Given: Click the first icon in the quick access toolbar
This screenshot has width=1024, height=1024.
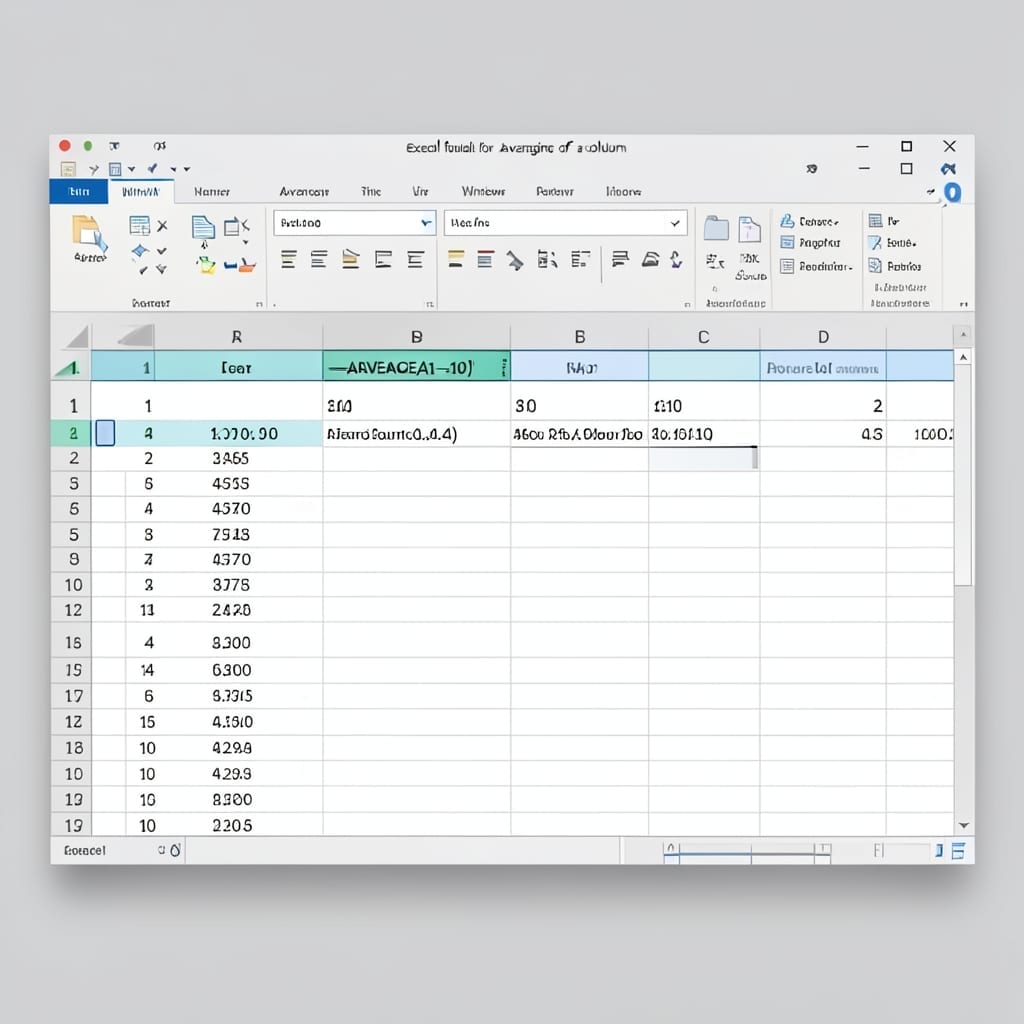Looking at the screenshot, I should pyautogui.click(x=68, y=170).
